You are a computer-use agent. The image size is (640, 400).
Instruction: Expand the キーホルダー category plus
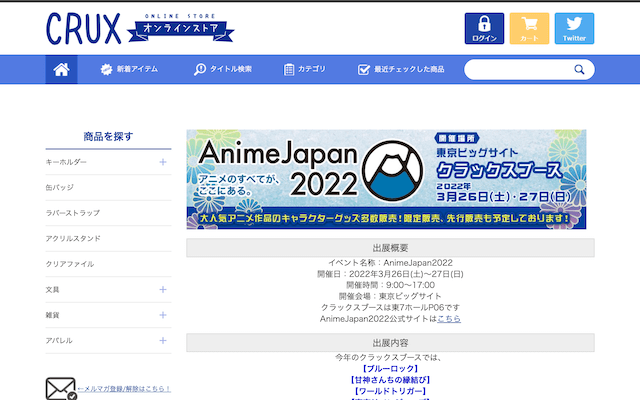coord(162,162)
